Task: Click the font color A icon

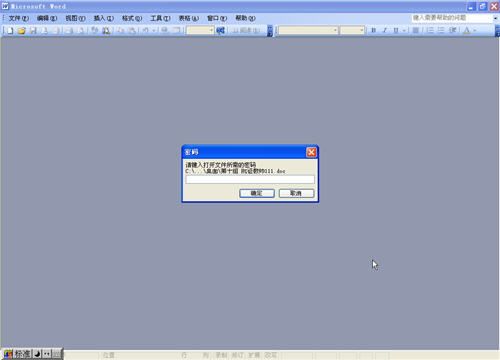Action: (x=467, y=30)
